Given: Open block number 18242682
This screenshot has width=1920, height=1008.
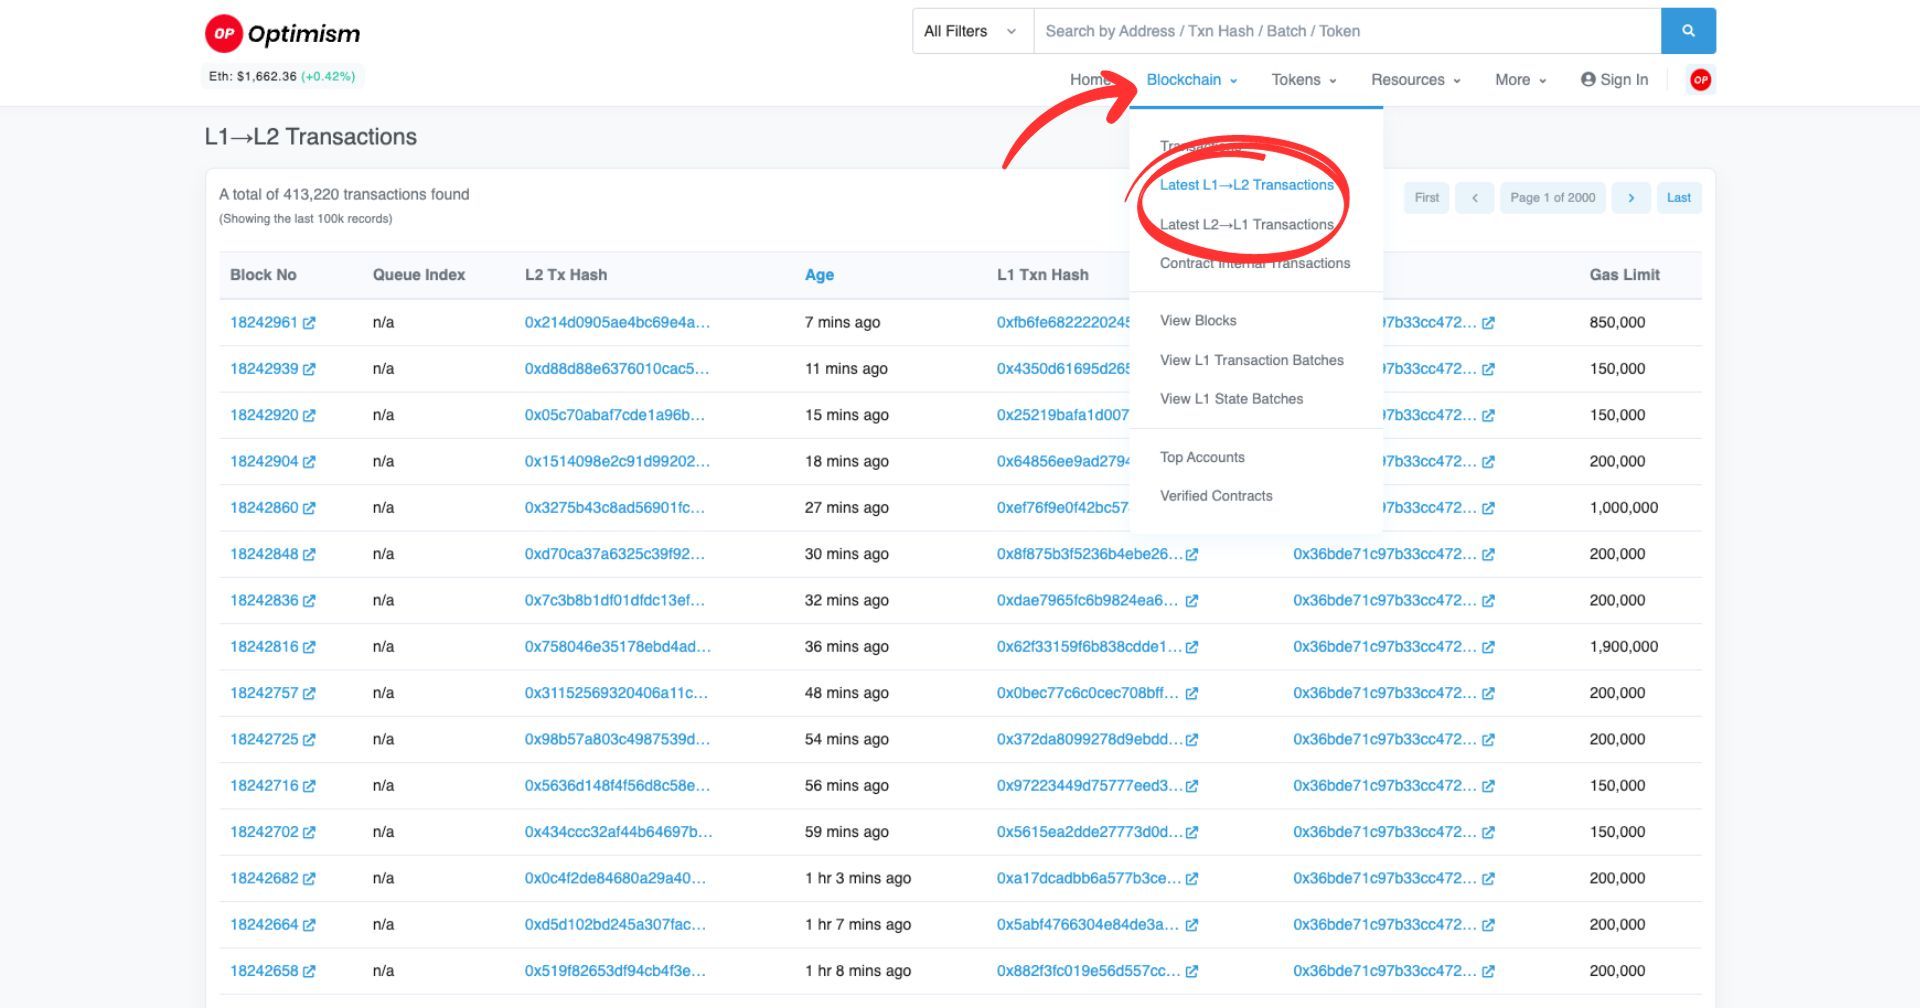Looking at the screenshot, I should click(264, 878).
